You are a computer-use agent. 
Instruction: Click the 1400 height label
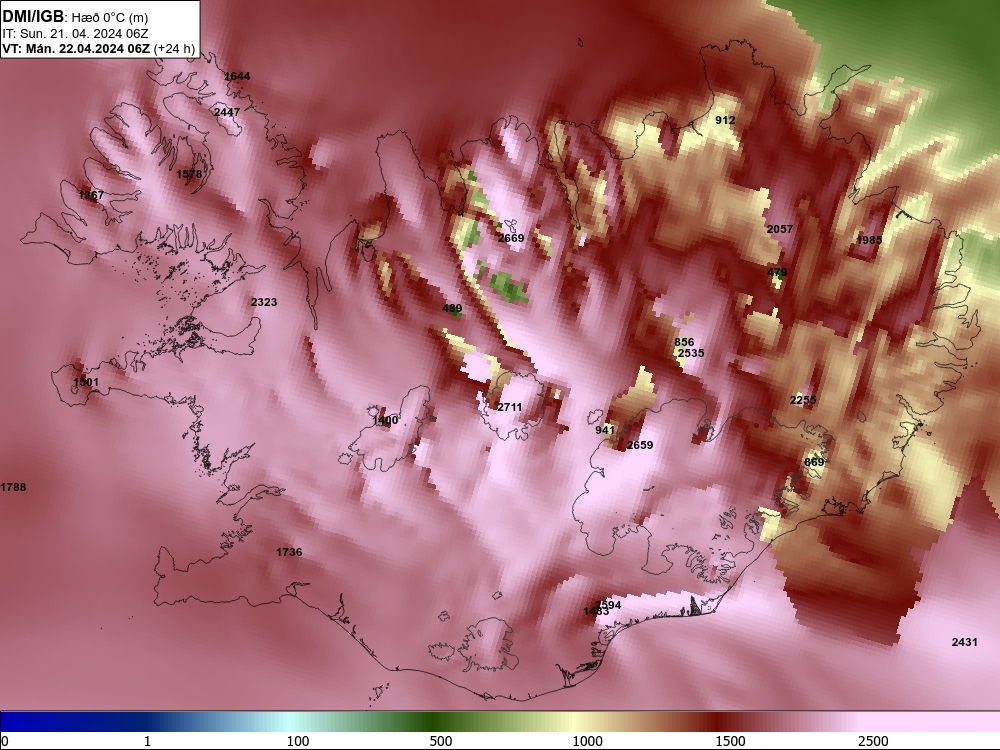385,420
